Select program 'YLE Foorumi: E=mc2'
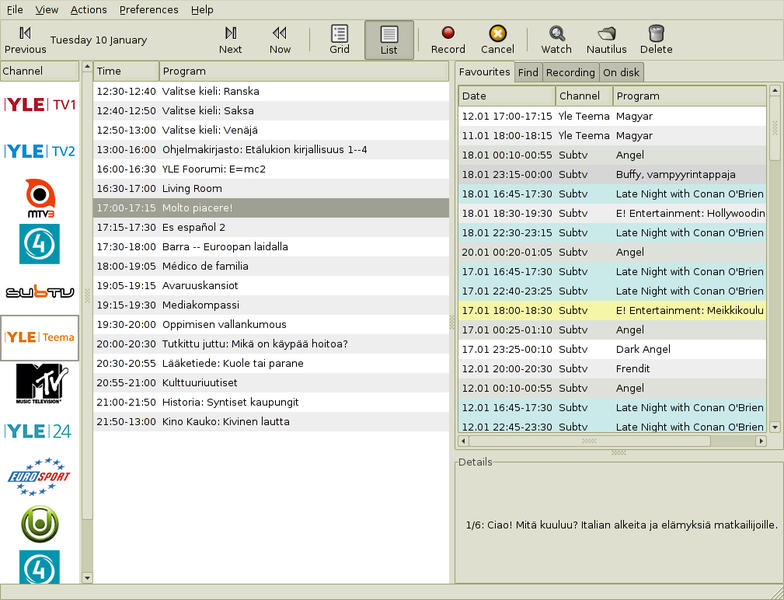This screenshot has width=784, height=600. [x=271, y=169]
